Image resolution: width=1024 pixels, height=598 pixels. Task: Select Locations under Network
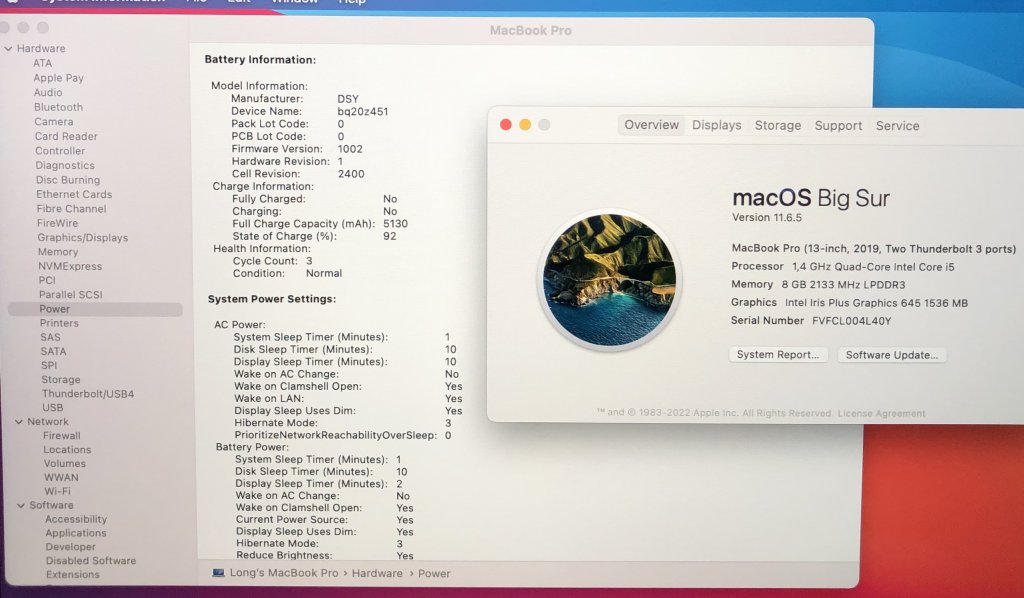(67, 450)
